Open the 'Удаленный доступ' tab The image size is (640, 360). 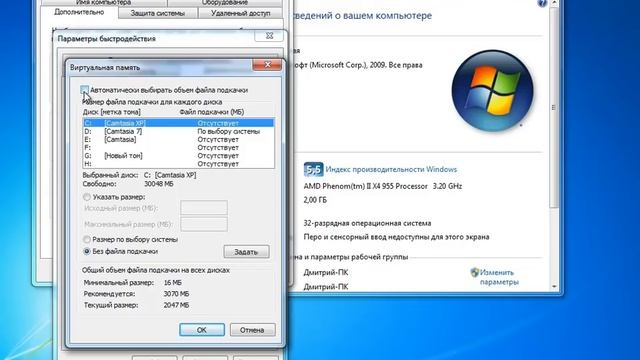coord(240,13)
